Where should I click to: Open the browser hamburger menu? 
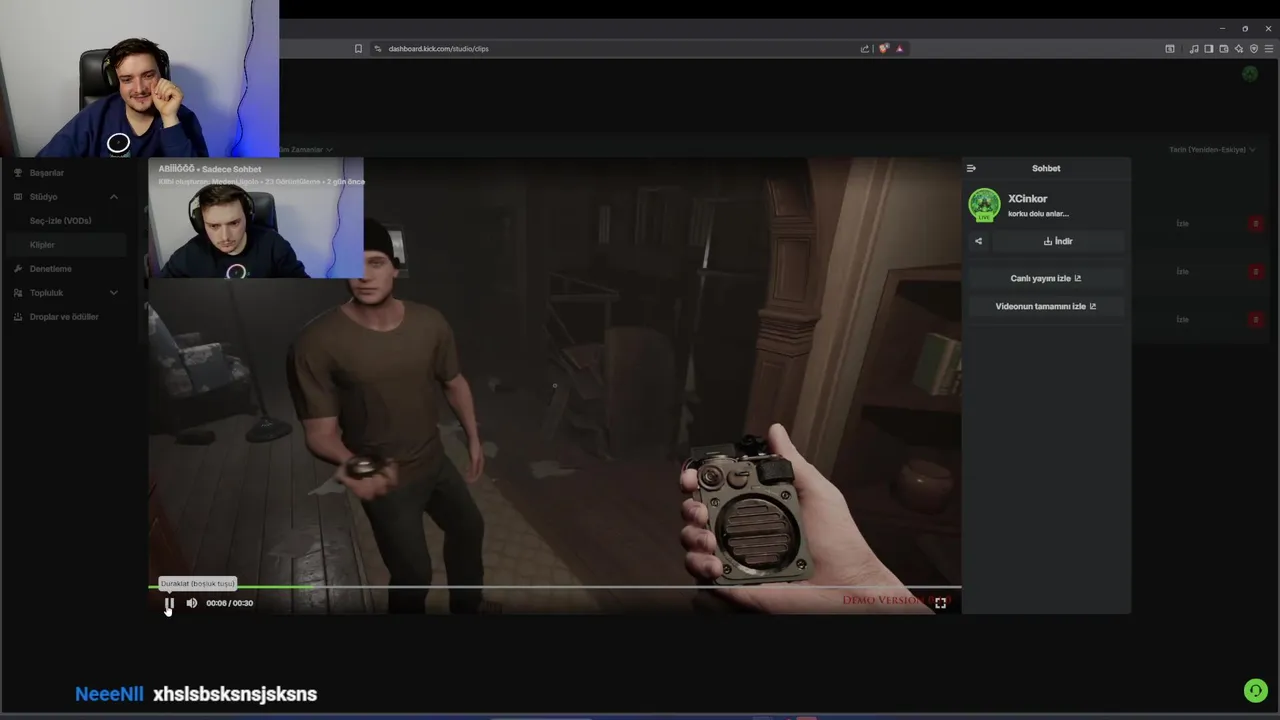[1269, 48]
